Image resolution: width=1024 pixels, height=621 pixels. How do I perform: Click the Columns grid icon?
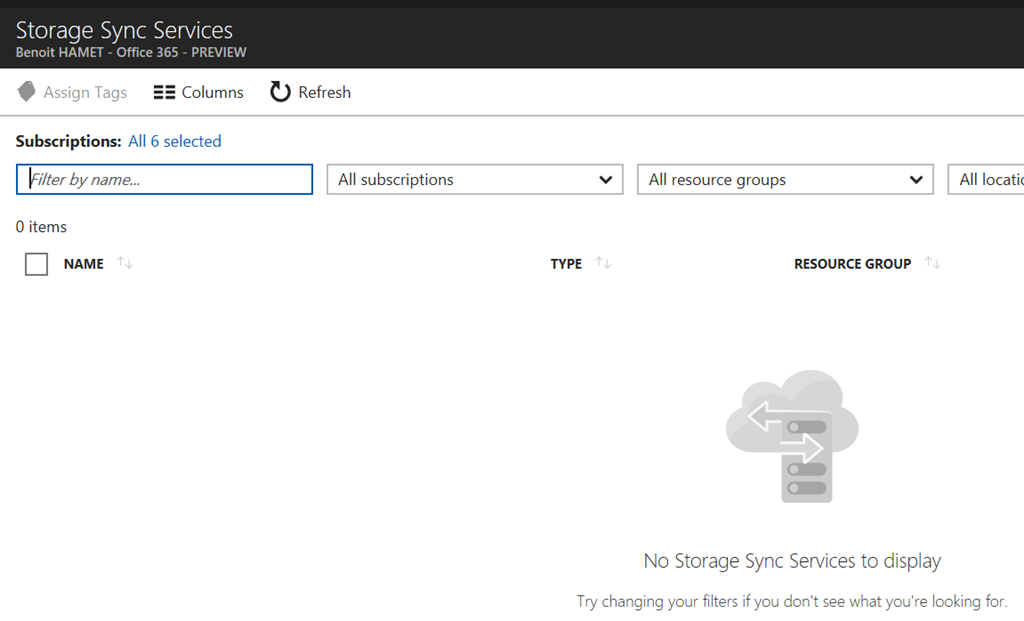click(x=164, y=92)
